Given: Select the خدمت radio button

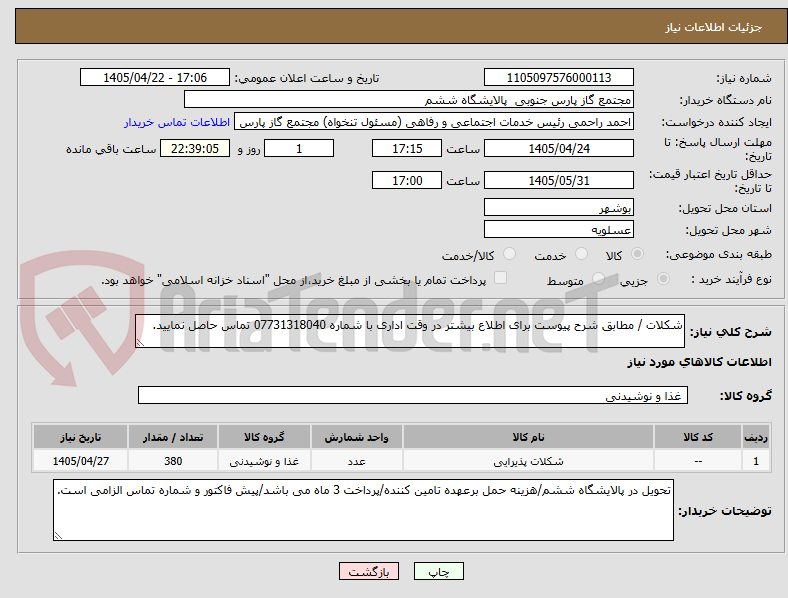Looking at the screenshot, I should tap(581, 254).
